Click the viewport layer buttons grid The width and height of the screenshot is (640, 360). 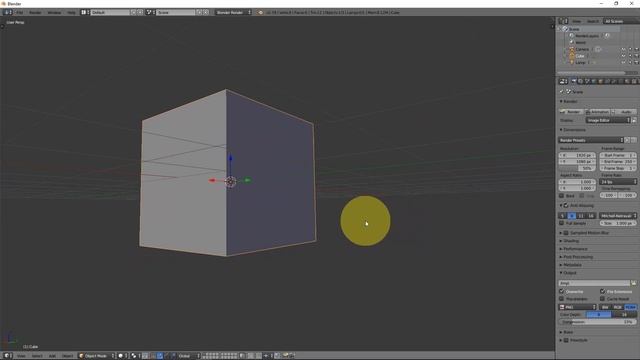click(x=220, y=356)
